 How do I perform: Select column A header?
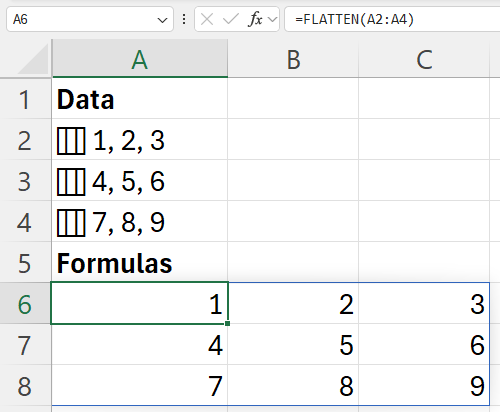coord(140,59)
